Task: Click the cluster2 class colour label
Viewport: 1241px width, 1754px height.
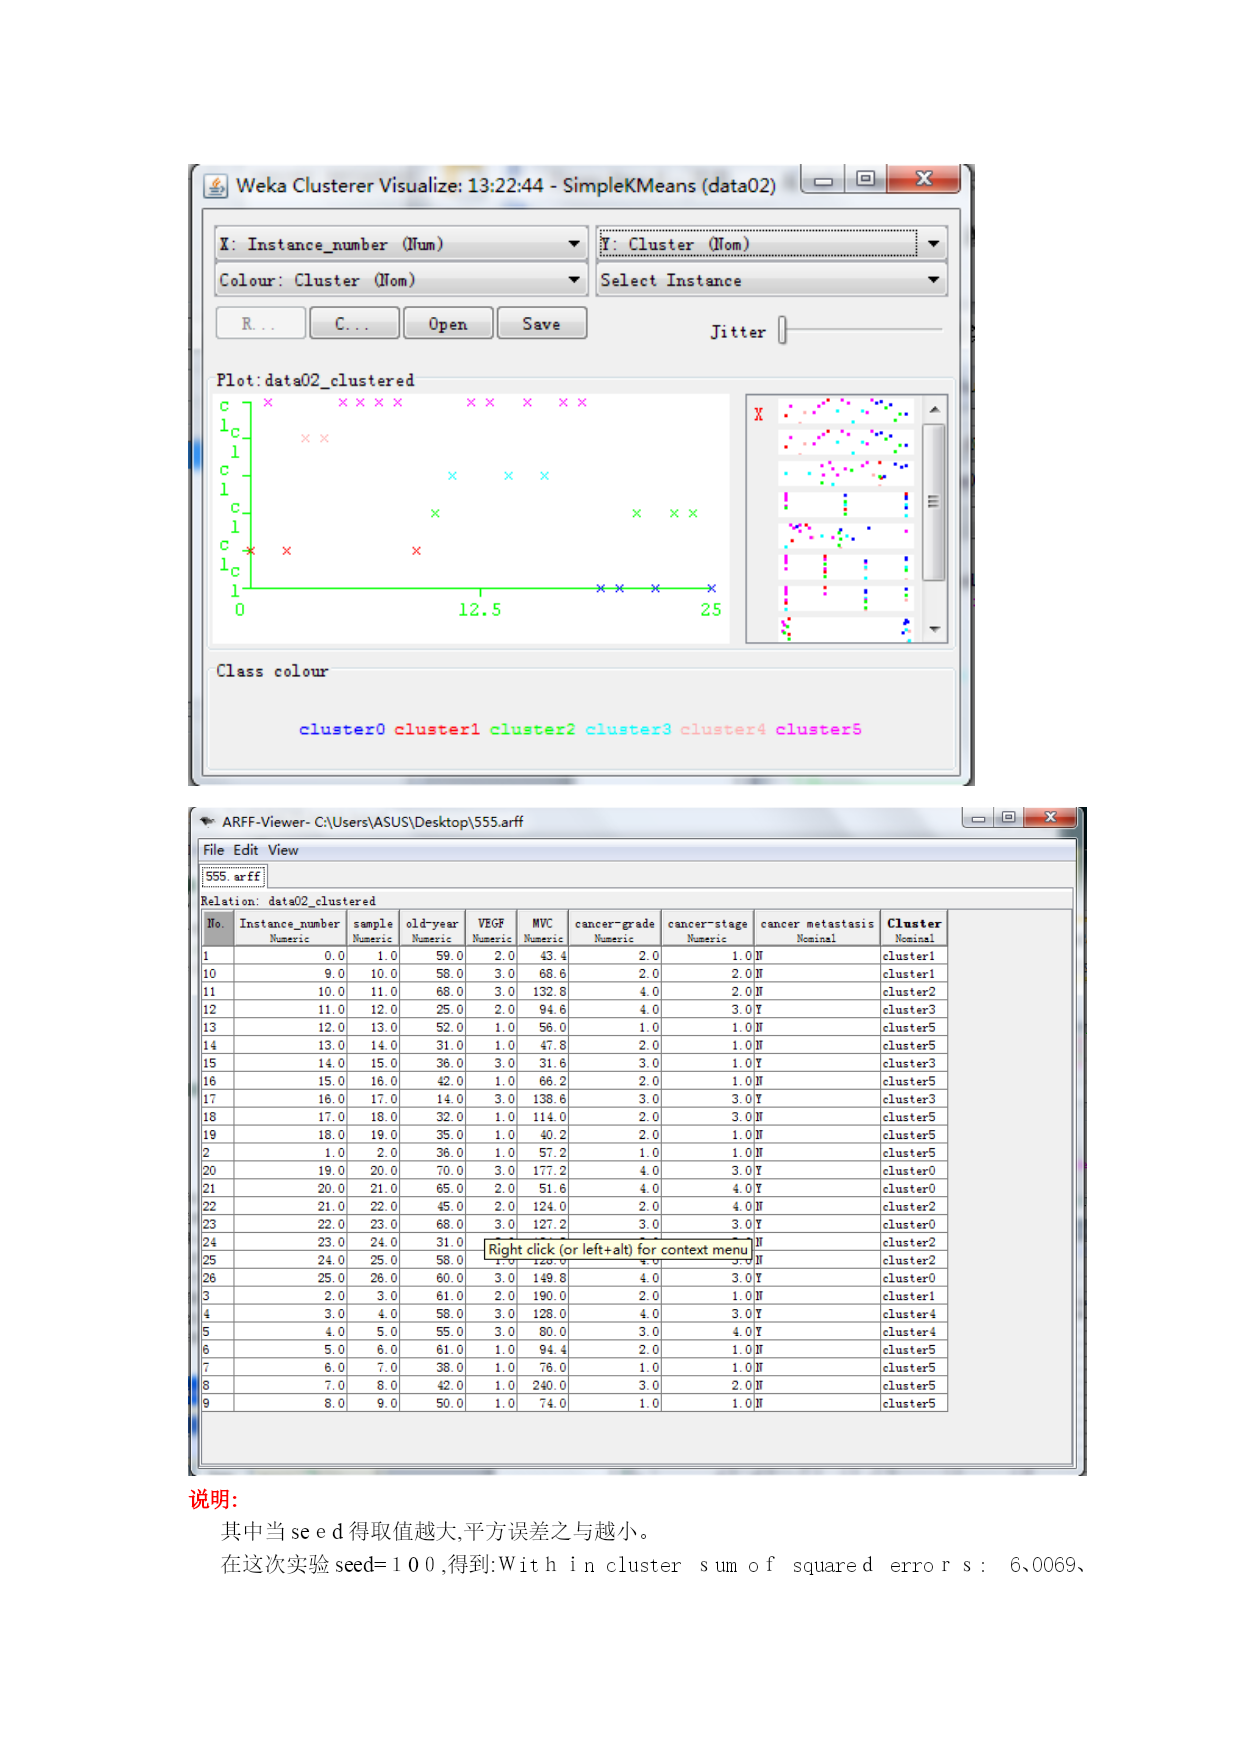Action: click(x=533, y=729)
